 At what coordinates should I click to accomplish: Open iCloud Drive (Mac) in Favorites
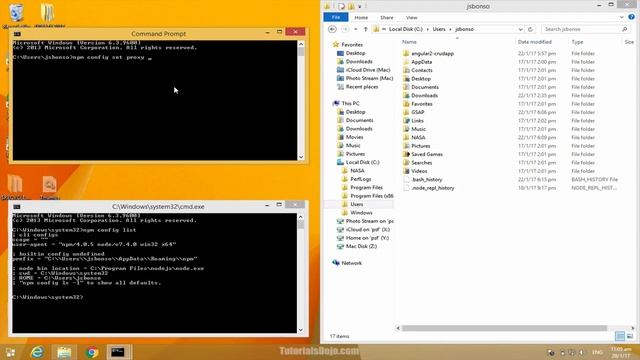pos(367,70)
